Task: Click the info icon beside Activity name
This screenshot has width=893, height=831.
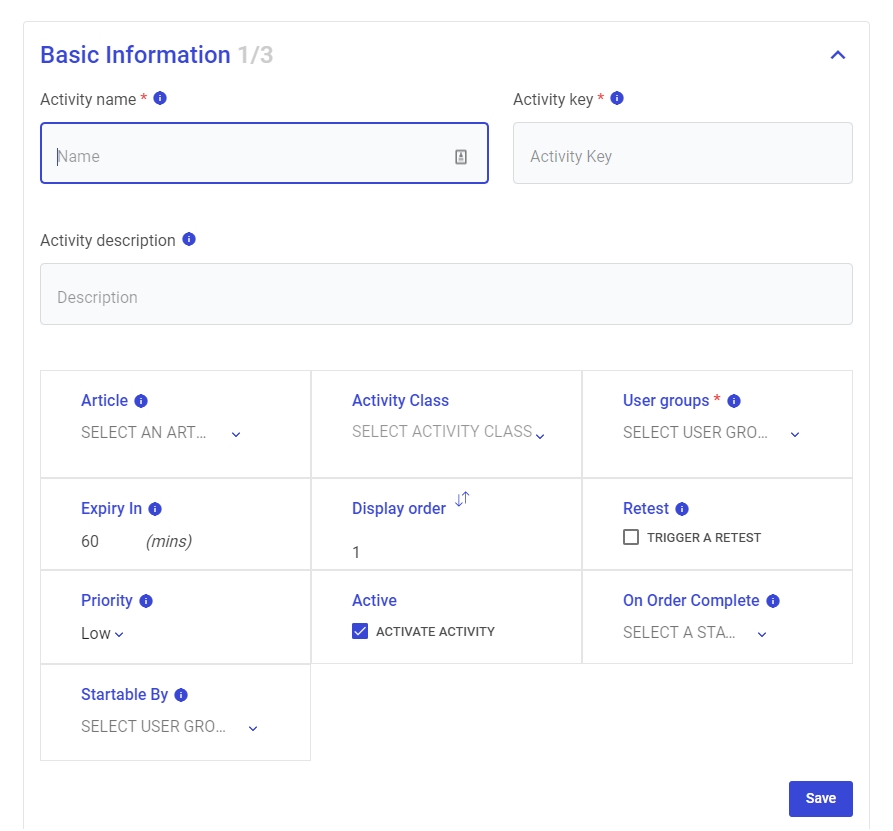Action: click(x=160, y=98)
